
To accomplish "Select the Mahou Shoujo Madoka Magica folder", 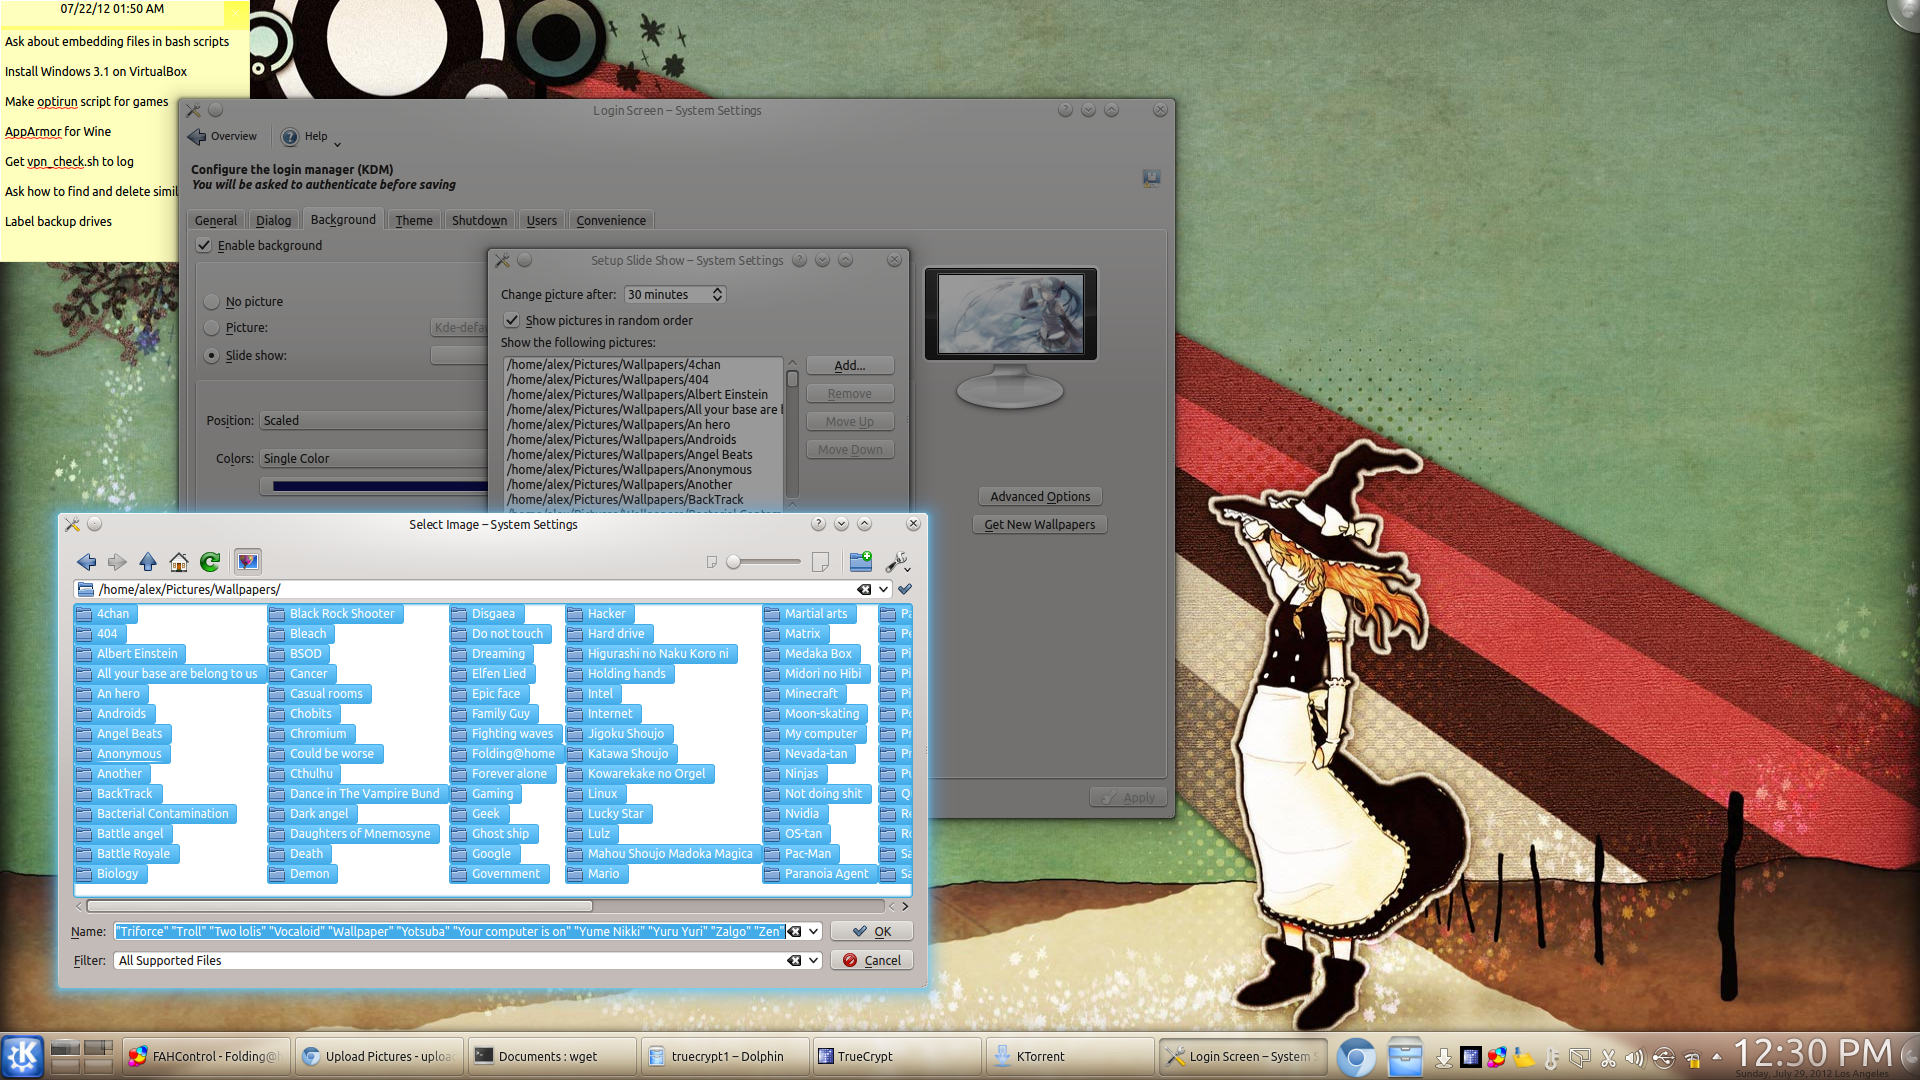I will click(x=663, y=854).
